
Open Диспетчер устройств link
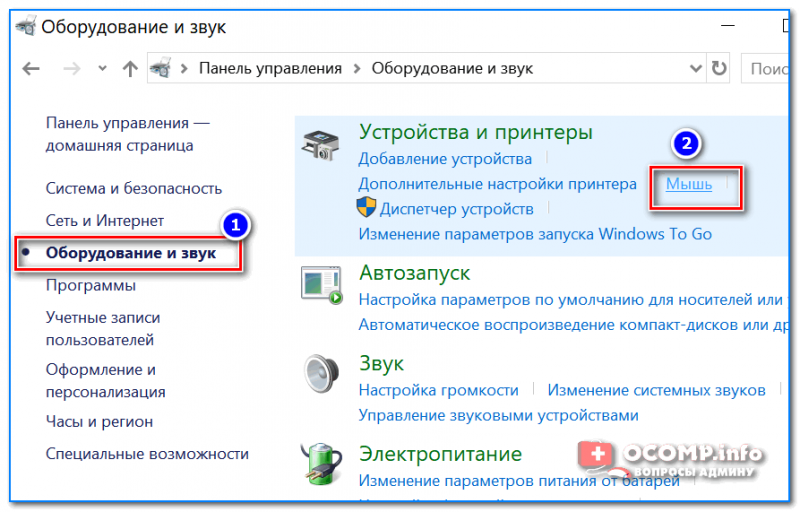[x=457, y=209]
